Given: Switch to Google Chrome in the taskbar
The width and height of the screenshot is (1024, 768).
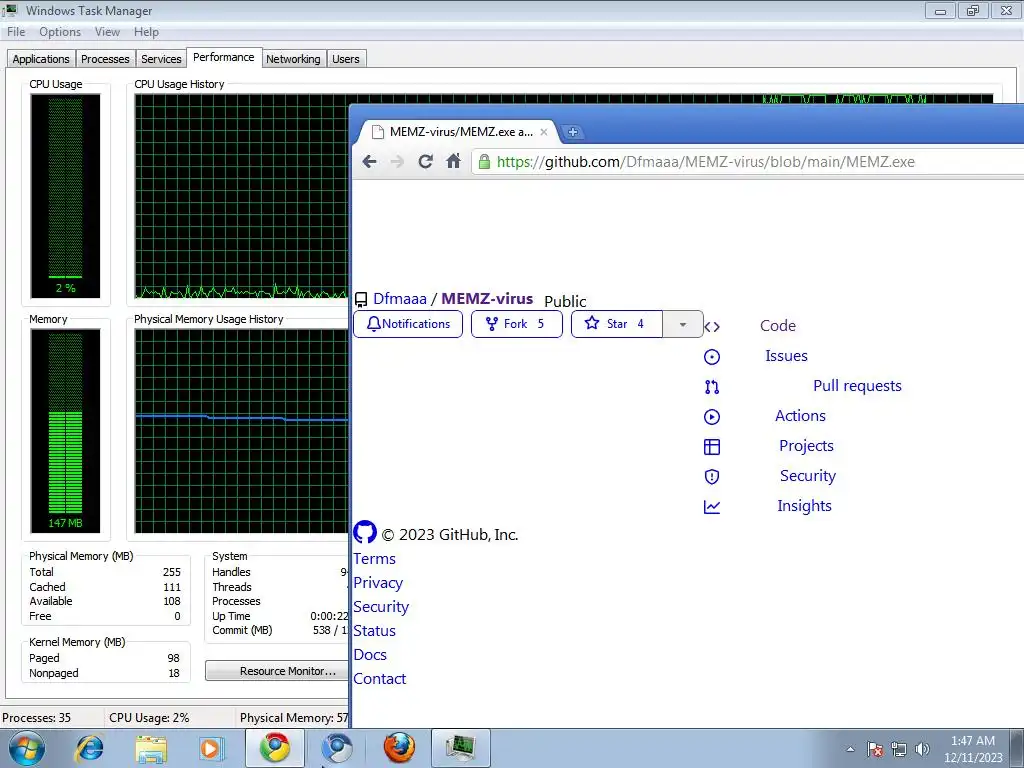Looking at the screenshot, I should coord(275,748).
